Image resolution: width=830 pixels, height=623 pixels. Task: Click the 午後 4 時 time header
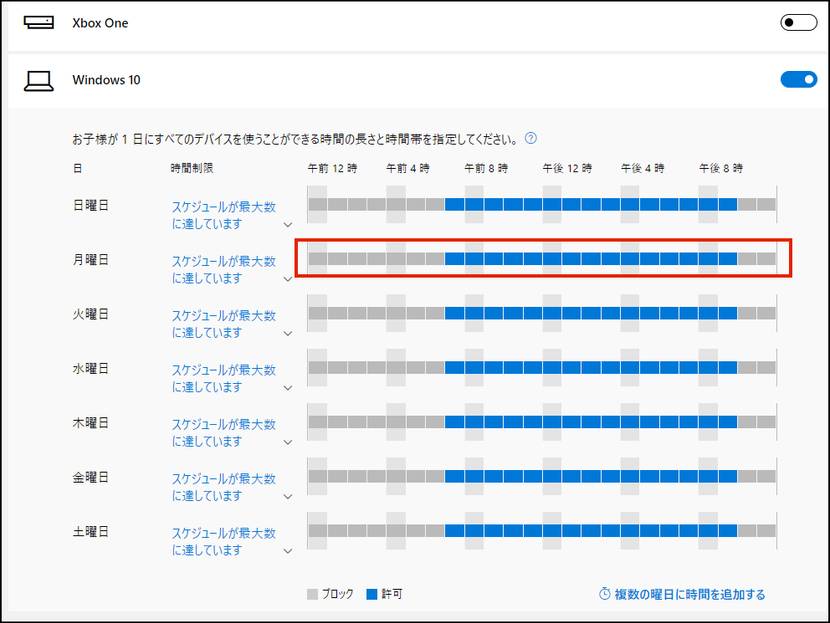click(643, 168)
